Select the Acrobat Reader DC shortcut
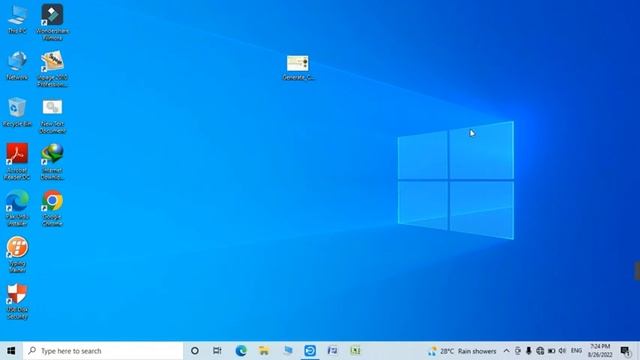 point(17,162)
